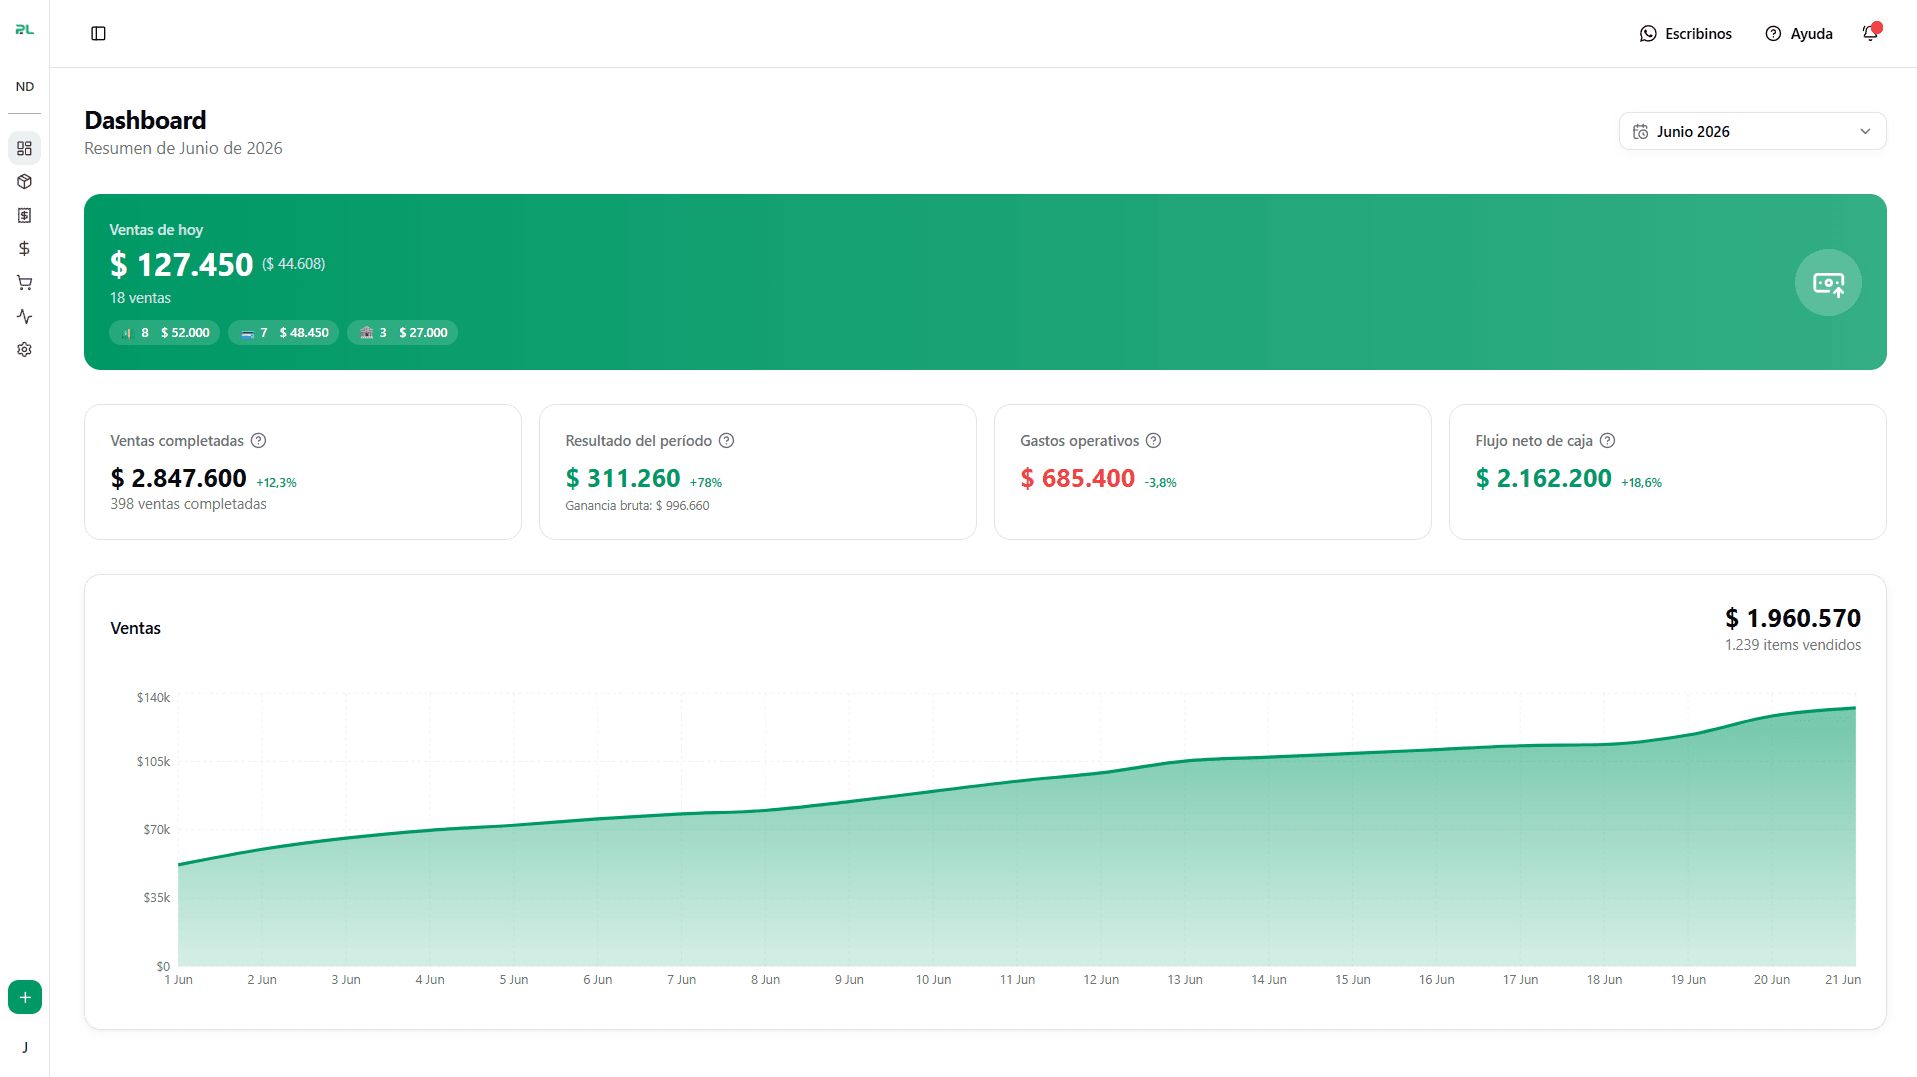The width and height of the screenshot is (1917, 1077).
Task: Open the products box icon in sidebar
Action: (x=25, y=182)
